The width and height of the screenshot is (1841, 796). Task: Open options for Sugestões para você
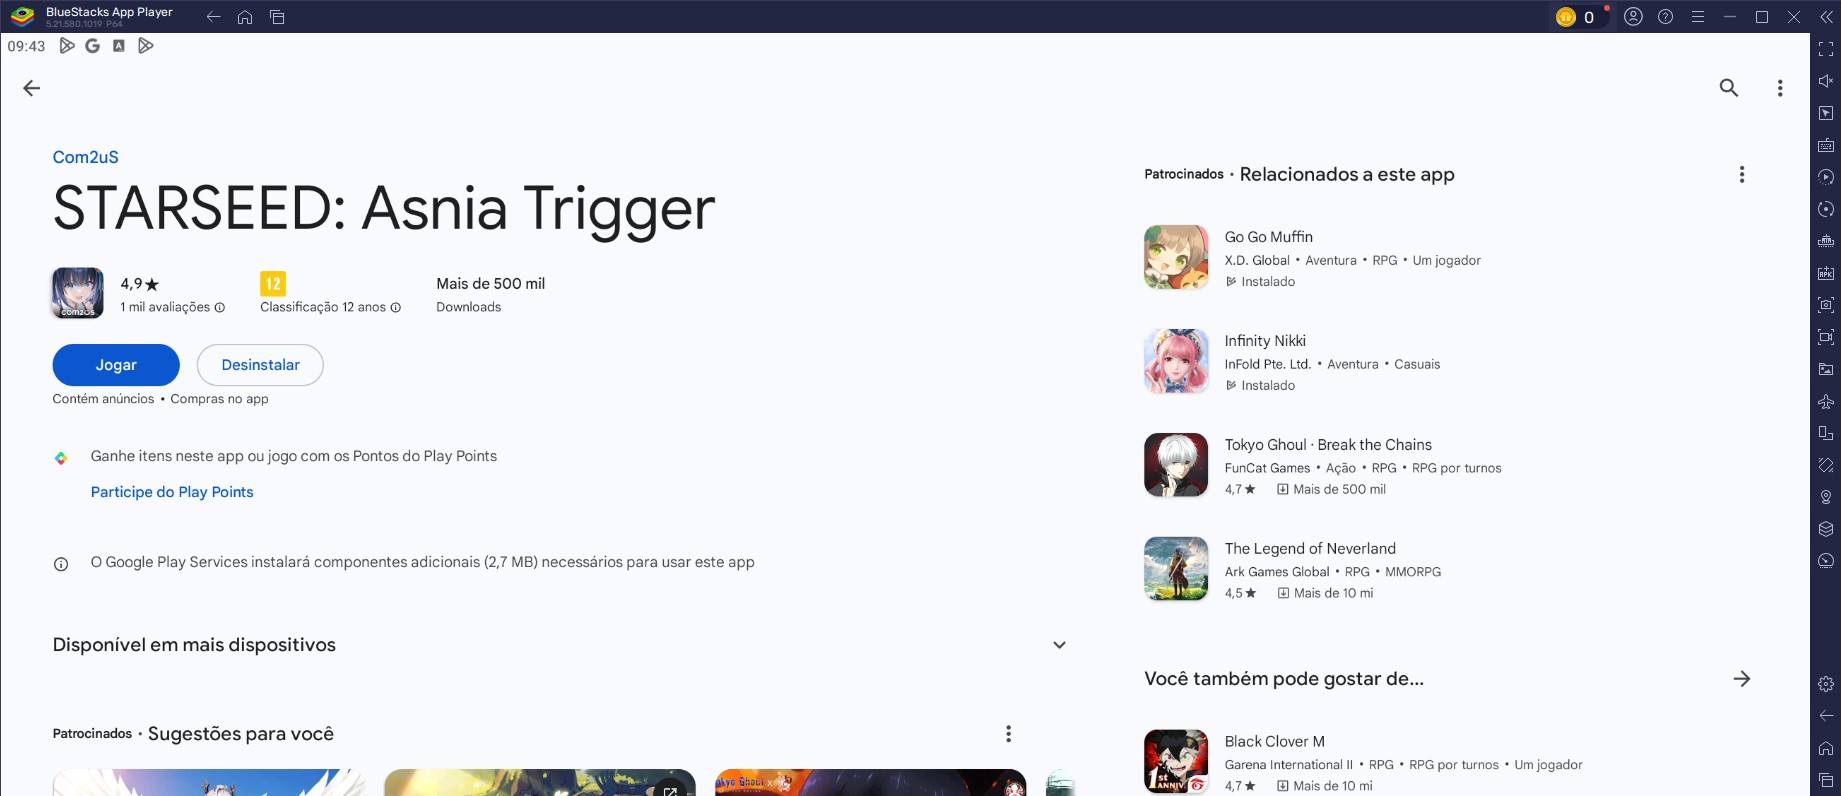point(1008,734)
